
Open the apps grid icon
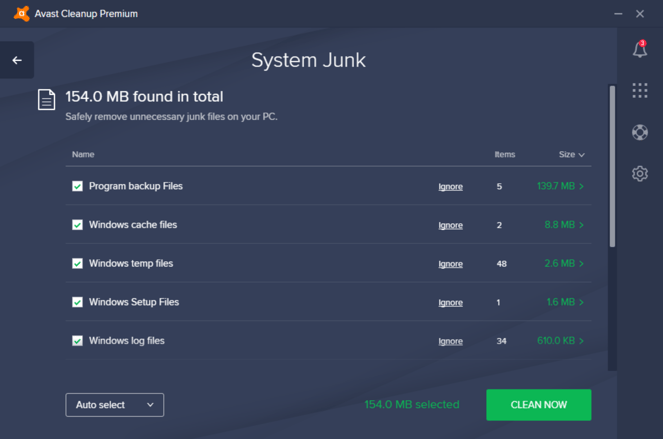tap(640, 91)
